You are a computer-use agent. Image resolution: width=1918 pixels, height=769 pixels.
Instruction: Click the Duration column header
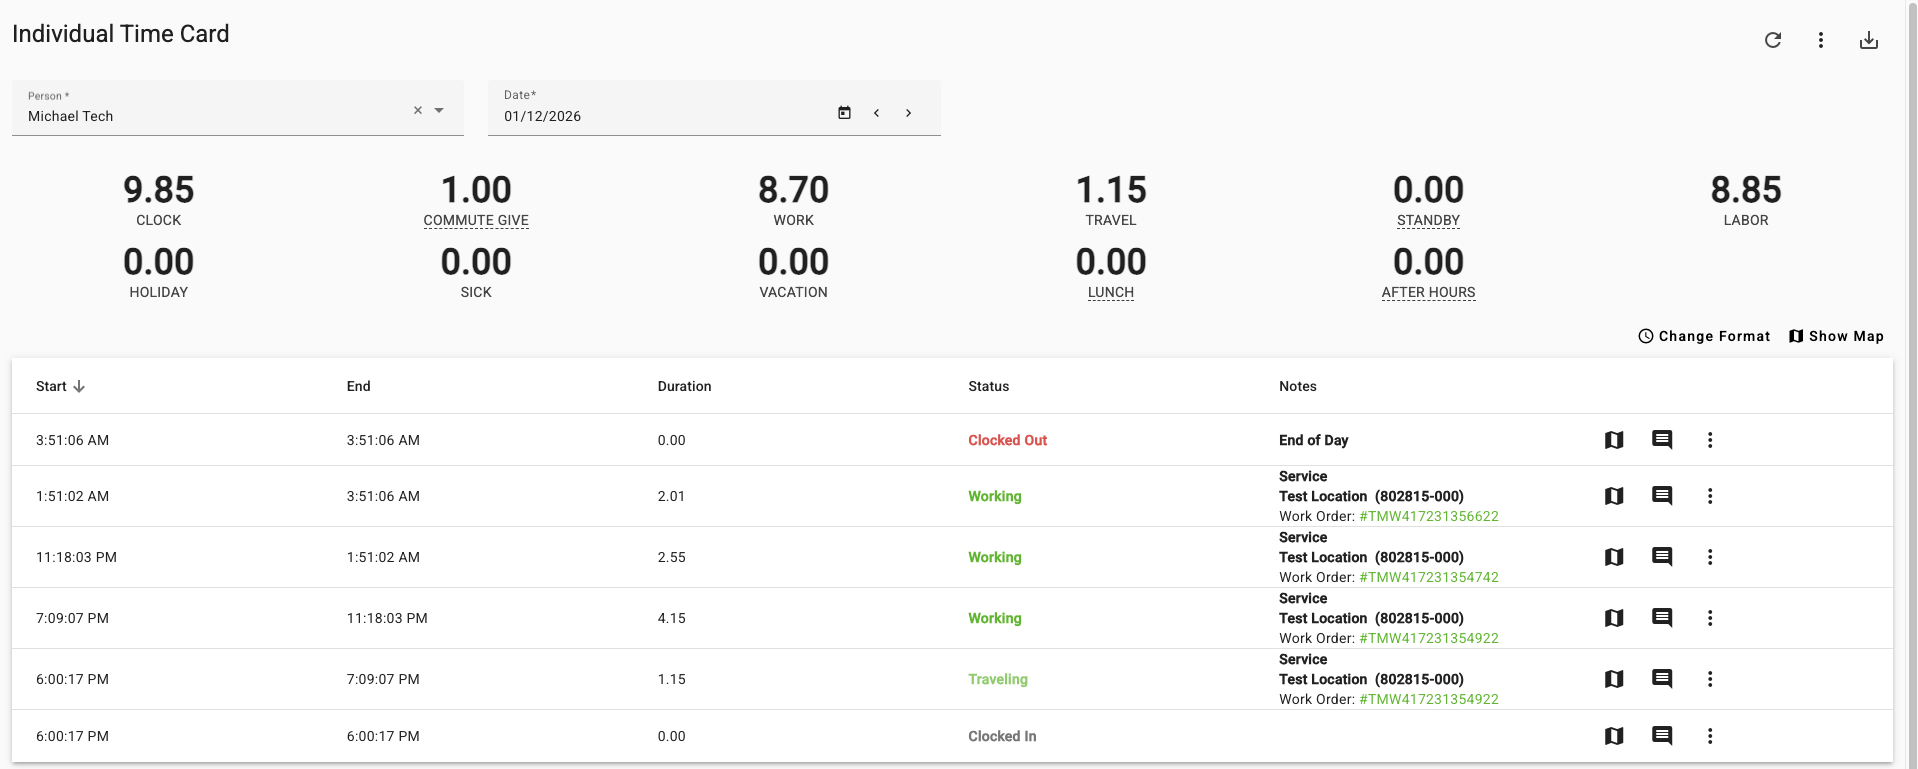pyautogui.click(x=684, y=386)
